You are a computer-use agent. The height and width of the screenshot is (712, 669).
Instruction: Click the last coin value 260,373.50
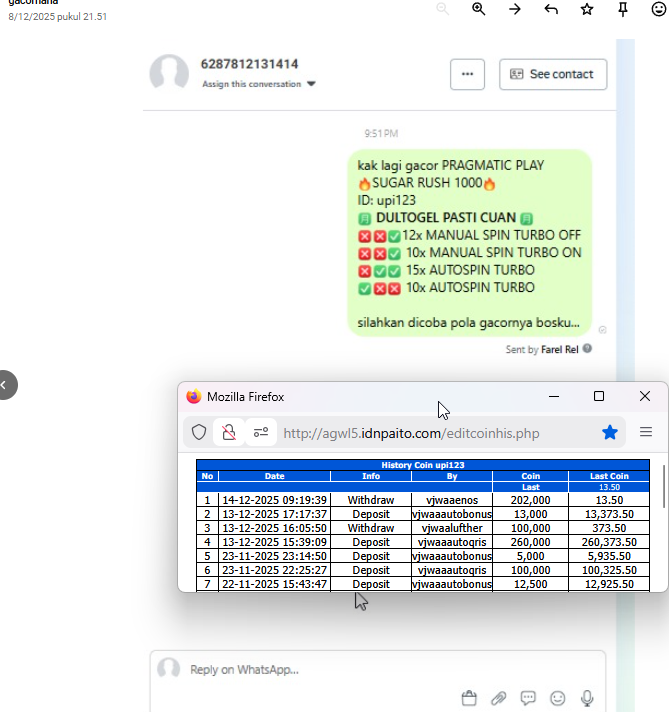(x=609, y=542)
